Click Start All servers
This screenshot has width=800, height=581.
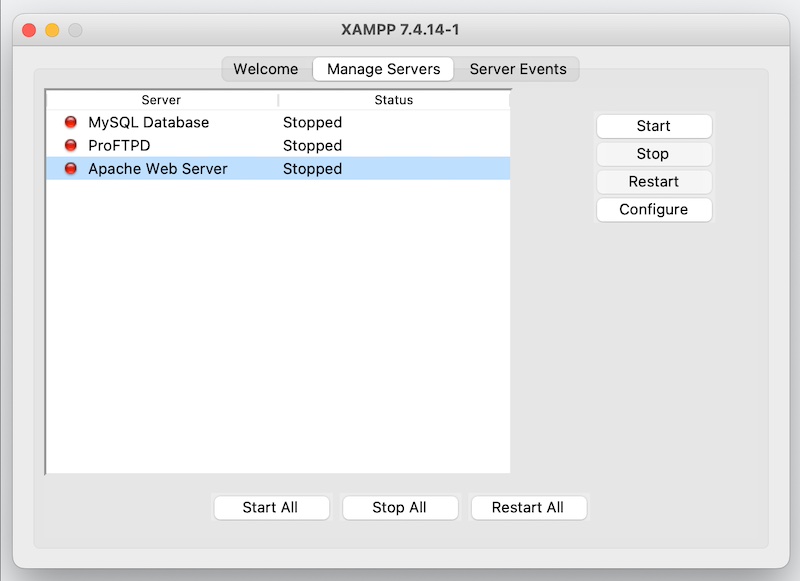tap(271, 508)
